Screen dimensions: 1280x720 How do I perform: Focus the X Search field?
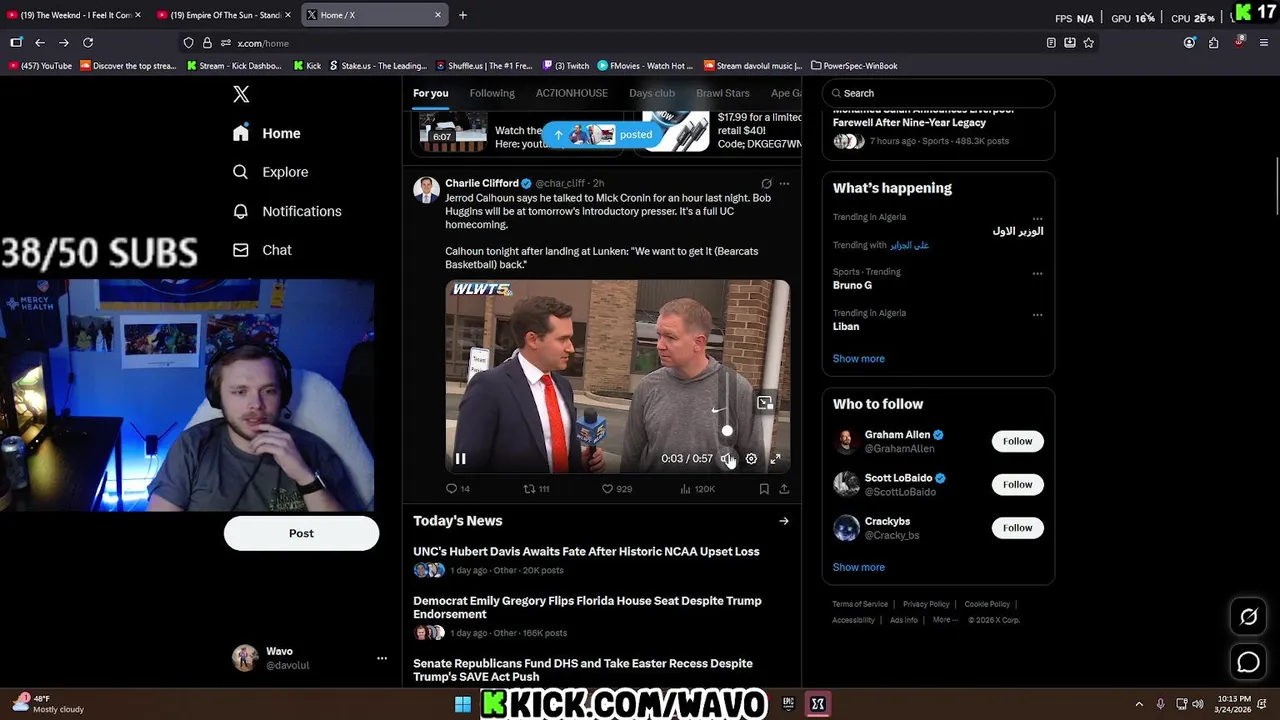[x=938, y=93]
